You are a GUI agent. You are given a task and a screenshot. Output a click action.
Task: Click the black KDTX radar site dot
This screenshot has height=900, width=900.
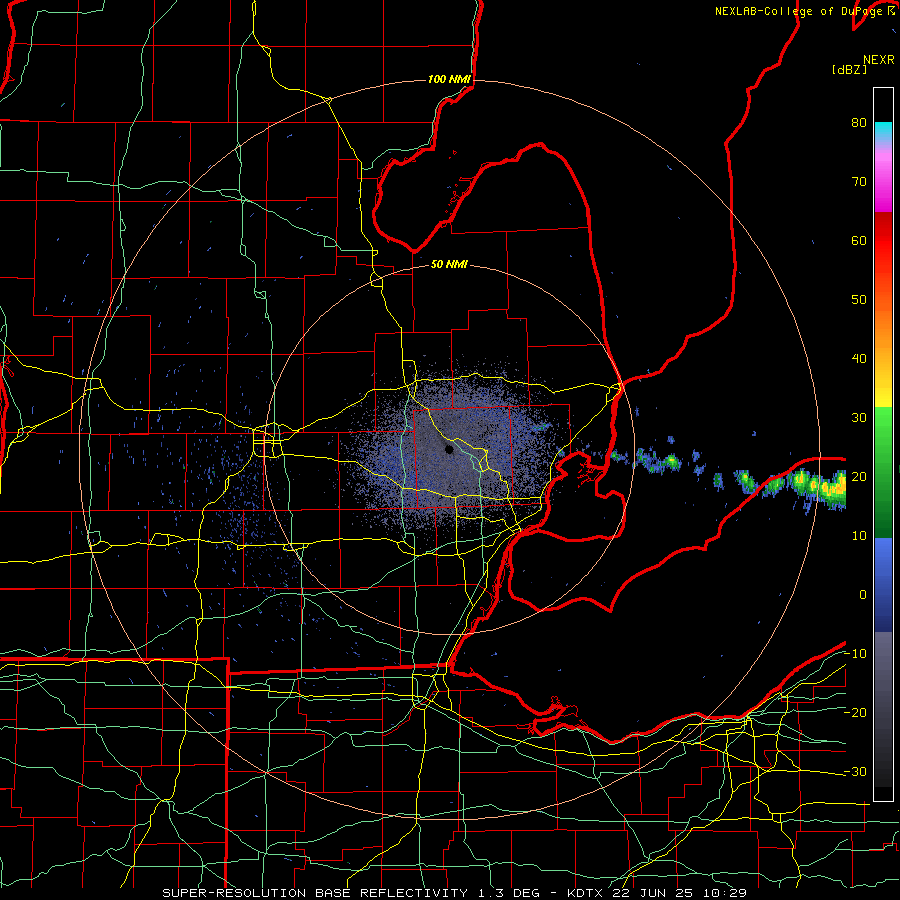(449, 449)
